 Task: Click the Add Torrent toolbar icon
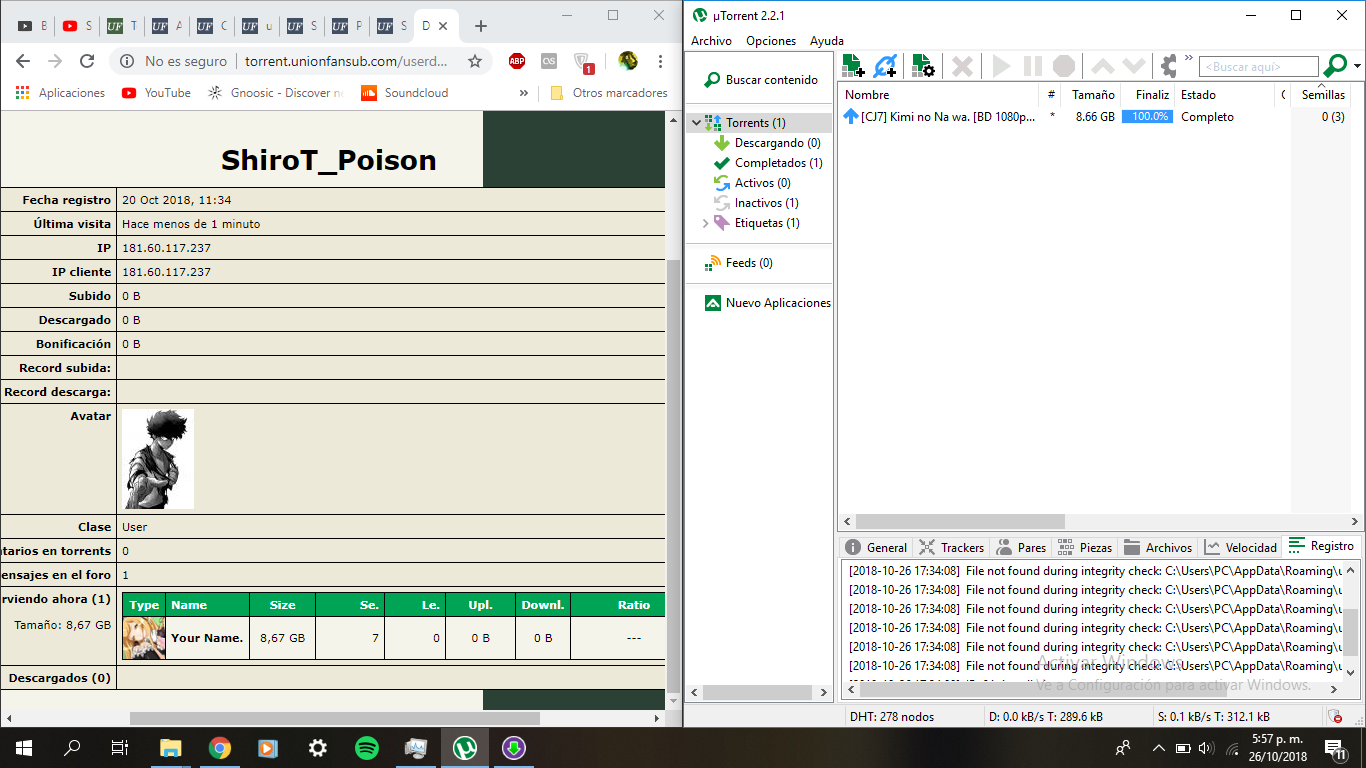pyautogui.click(x=853, y=66)
